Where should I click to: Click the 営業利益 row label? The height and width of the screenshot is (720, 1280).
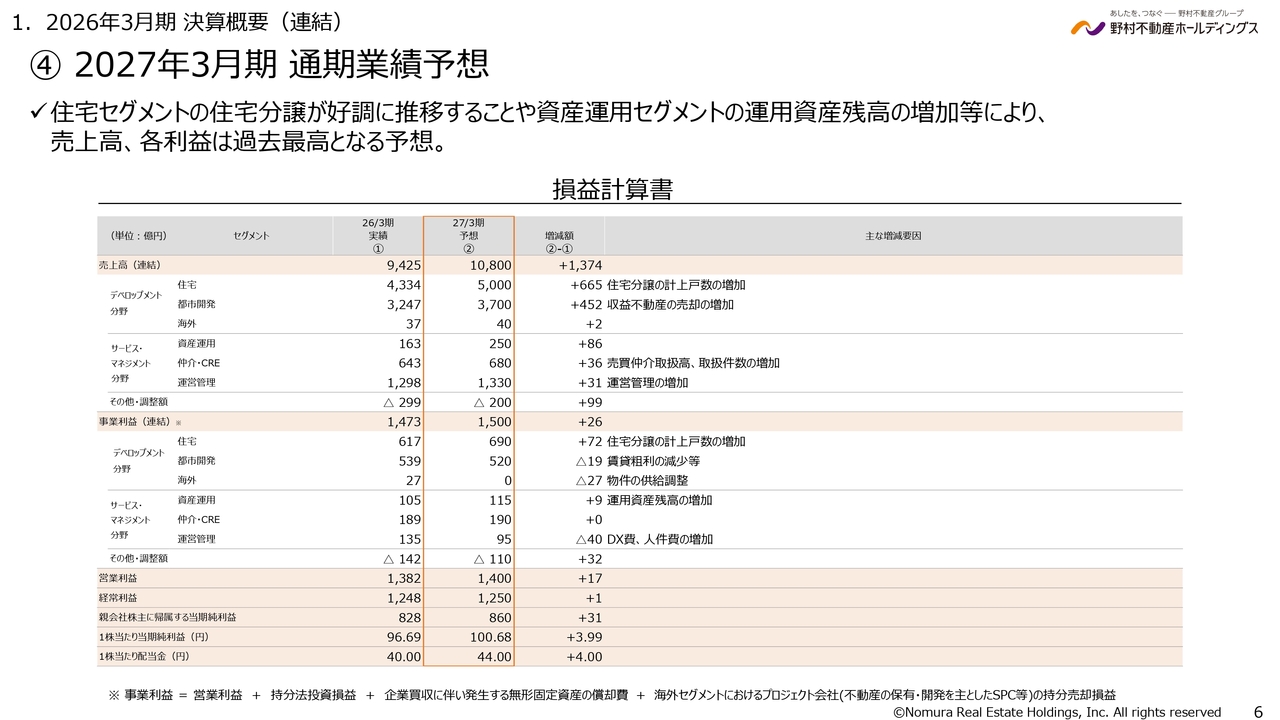[x=119, y=578]
